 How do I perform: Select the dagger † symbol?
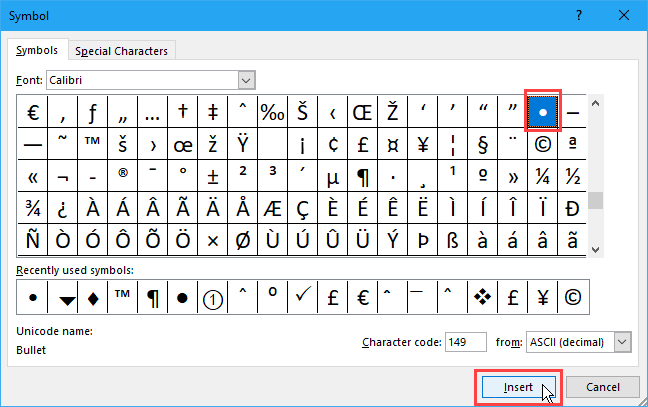coord(183,112)
